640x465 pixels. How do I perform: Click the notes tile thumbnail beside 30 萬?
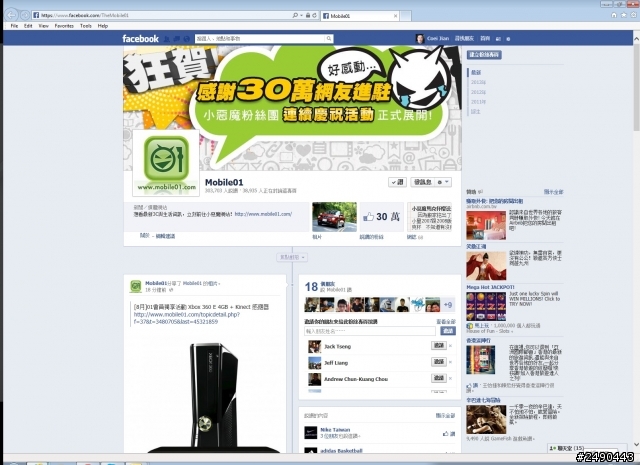click(x=429, y=217)
